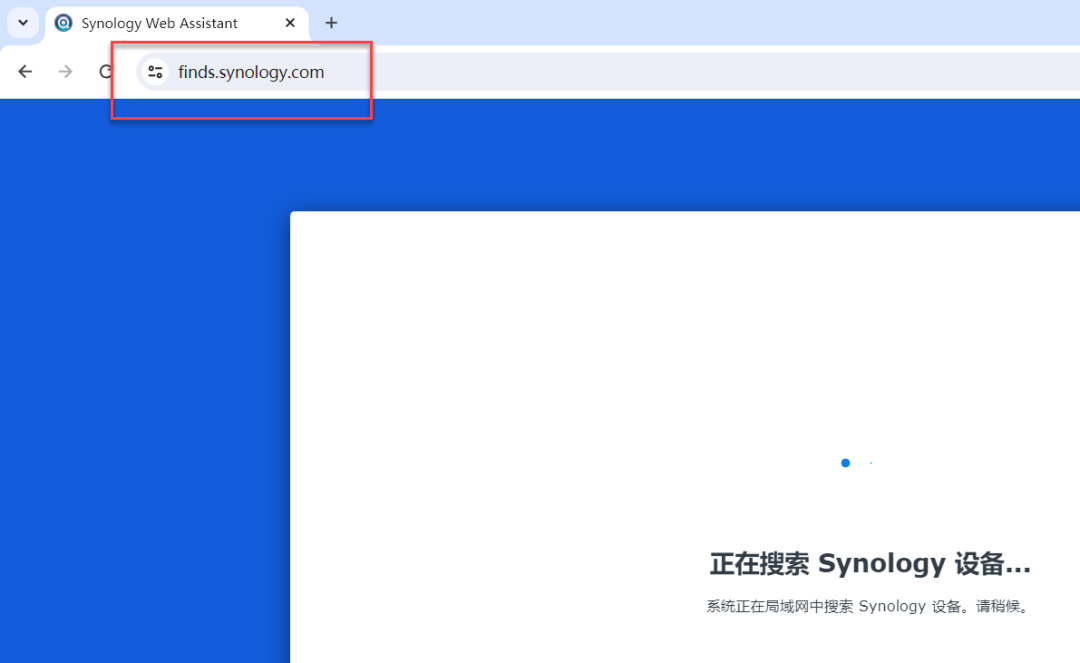
Task: Click the second faint loading dot
Action: (x=870, y=463)
